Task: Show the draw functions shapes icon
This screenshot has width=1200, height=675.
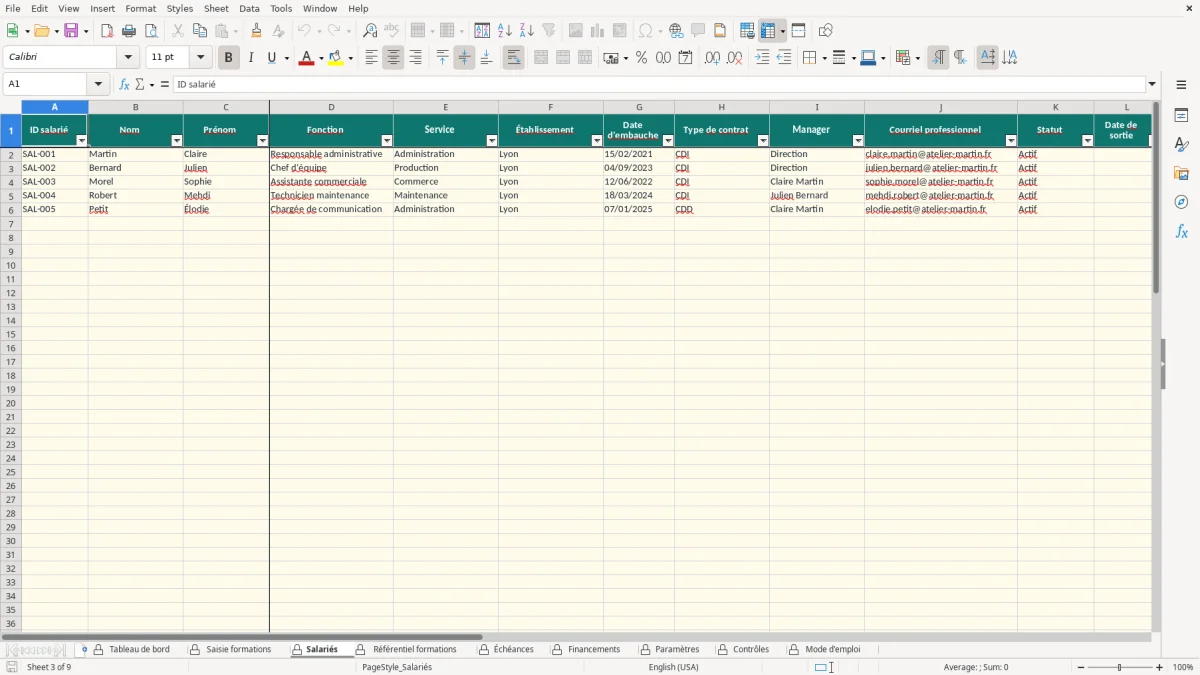Action: [826, 31]
